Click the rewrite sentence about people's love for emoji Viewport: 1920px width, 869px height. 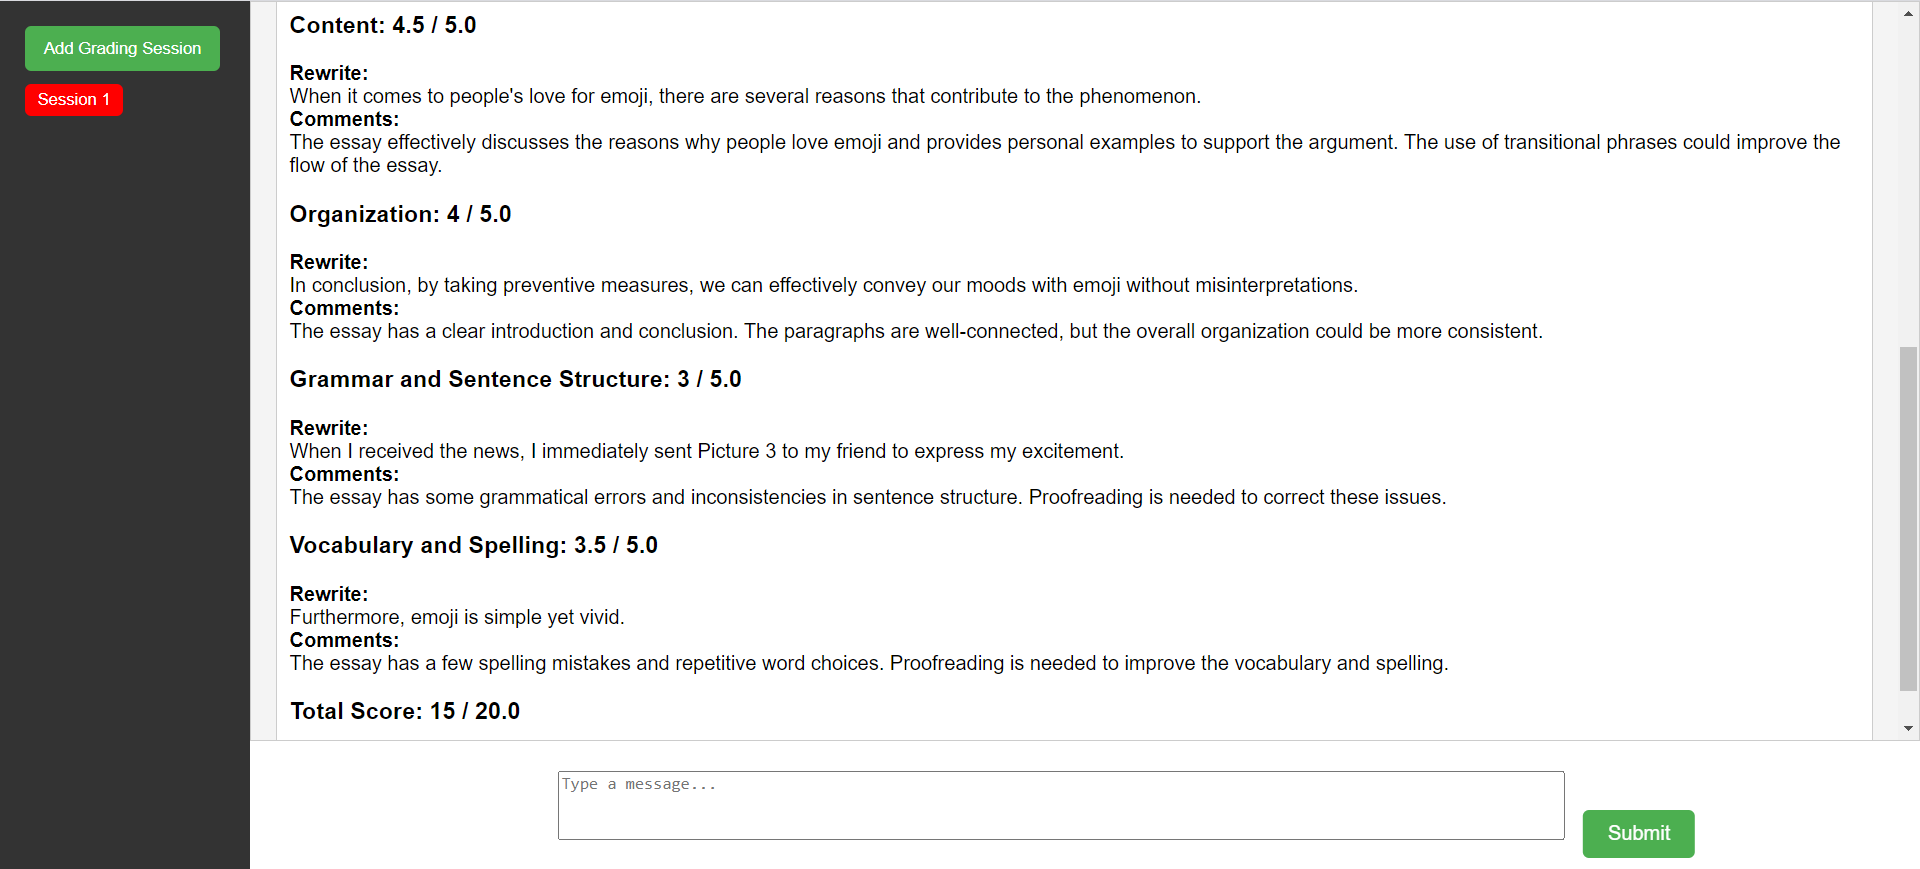[x=745, y=96]
